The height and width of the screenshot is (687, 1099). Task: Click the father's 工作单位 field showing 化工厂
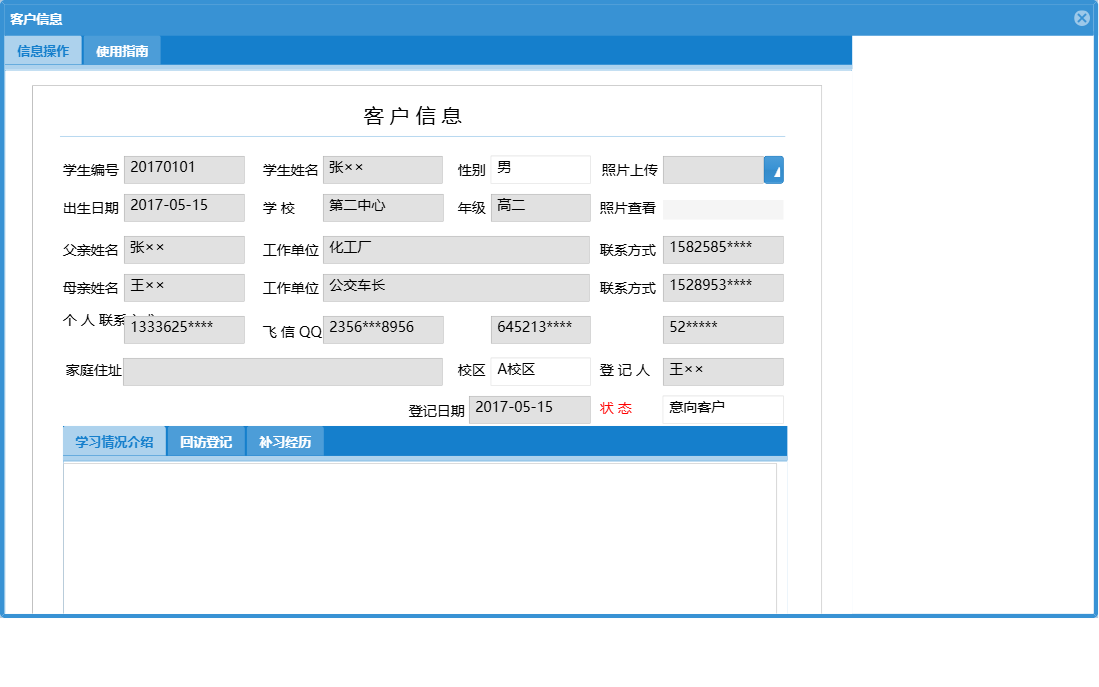pos(456,249)
